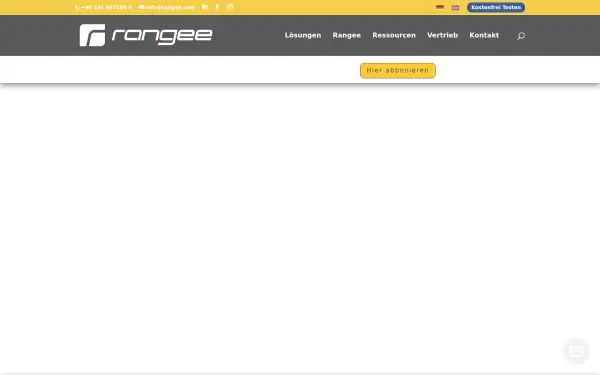Open the Kontakt menu item

(x=484, y=35)
